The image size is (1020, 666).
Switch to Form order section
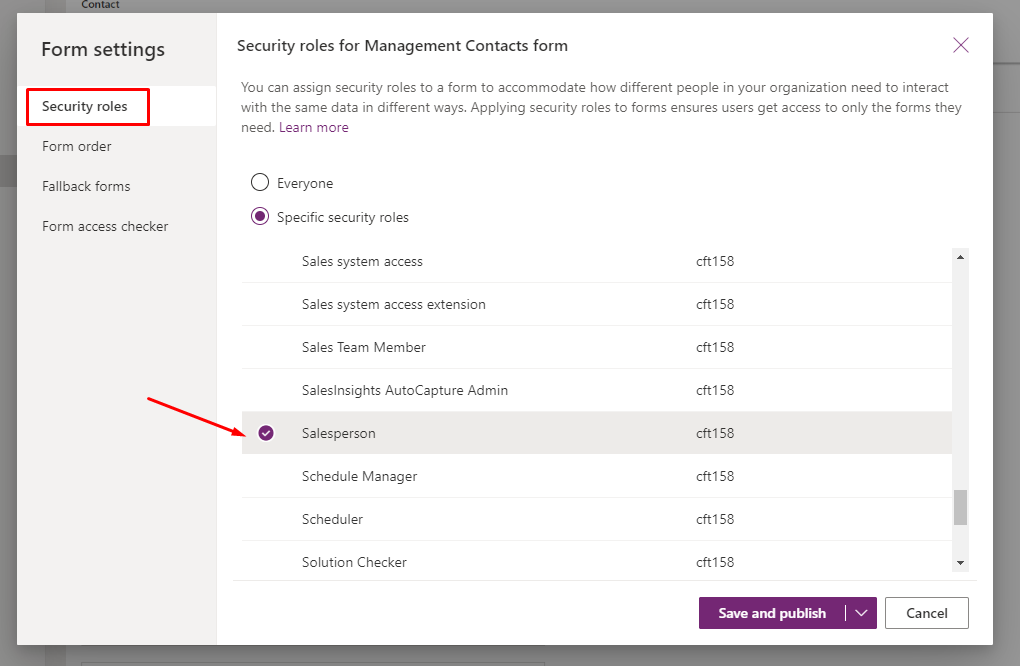pyautogui.click(x=77, y=146)
